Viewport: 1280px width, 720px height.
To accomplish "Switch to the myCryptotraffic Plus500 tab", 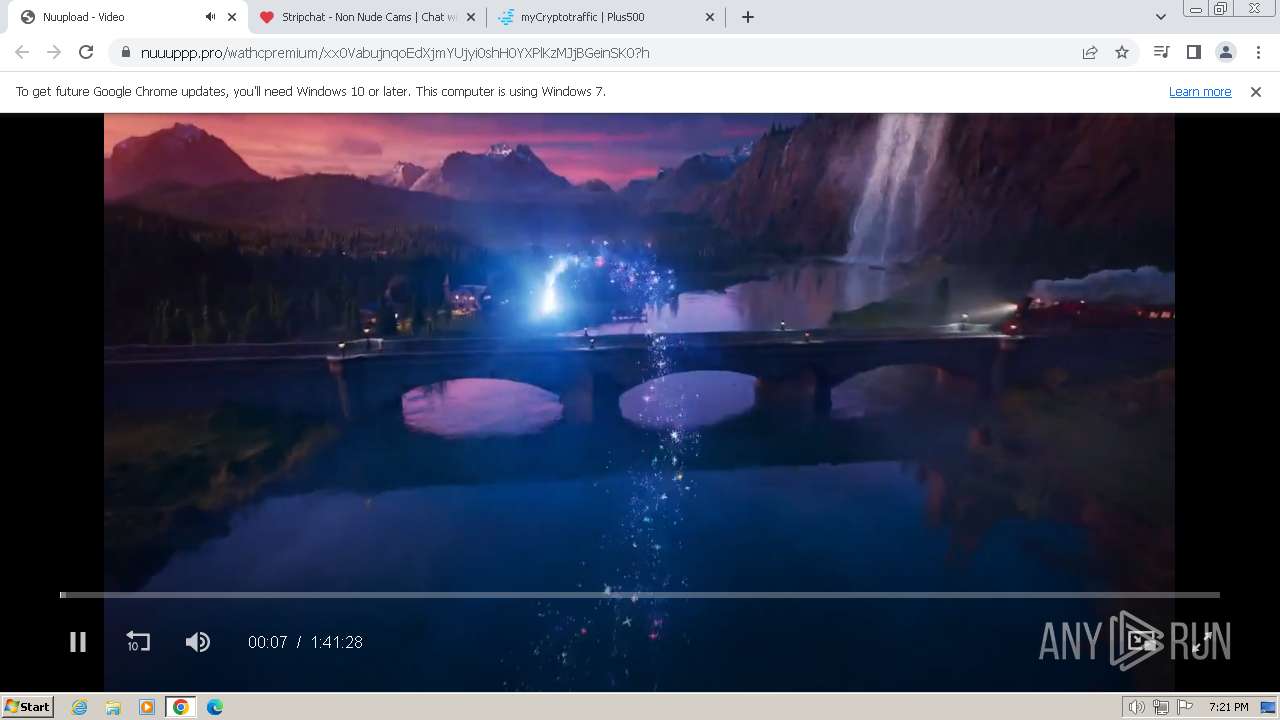I will pyautogui.click(x=607, y=17).
